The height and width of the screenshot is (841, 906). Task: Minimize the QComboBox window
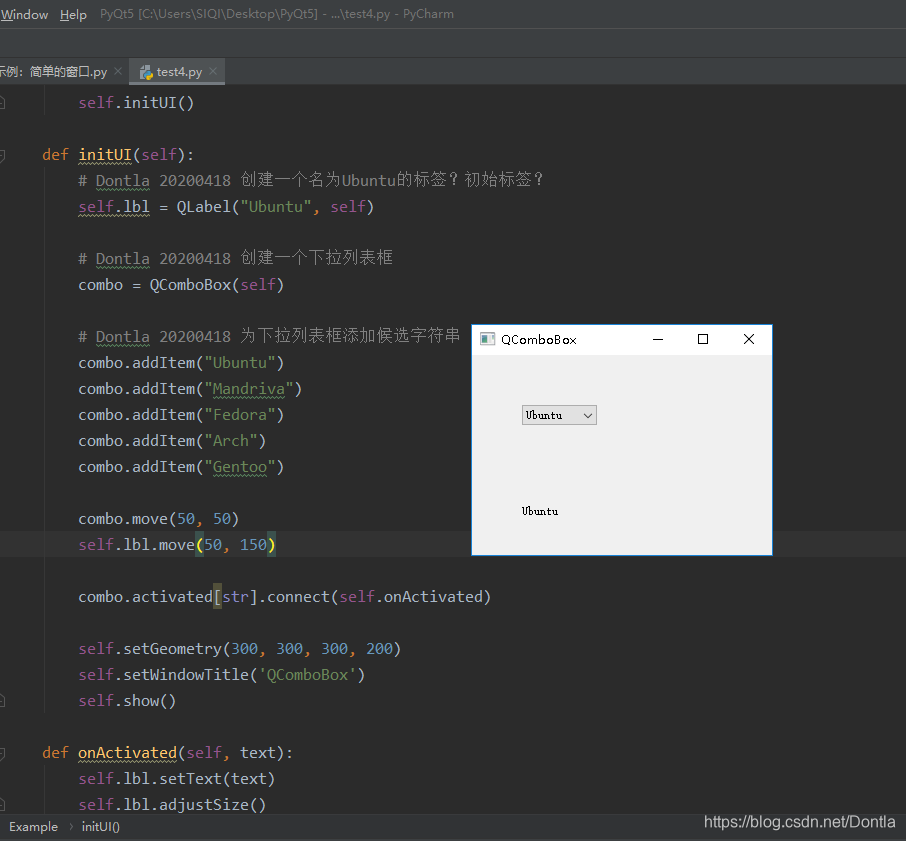[658, 339]
